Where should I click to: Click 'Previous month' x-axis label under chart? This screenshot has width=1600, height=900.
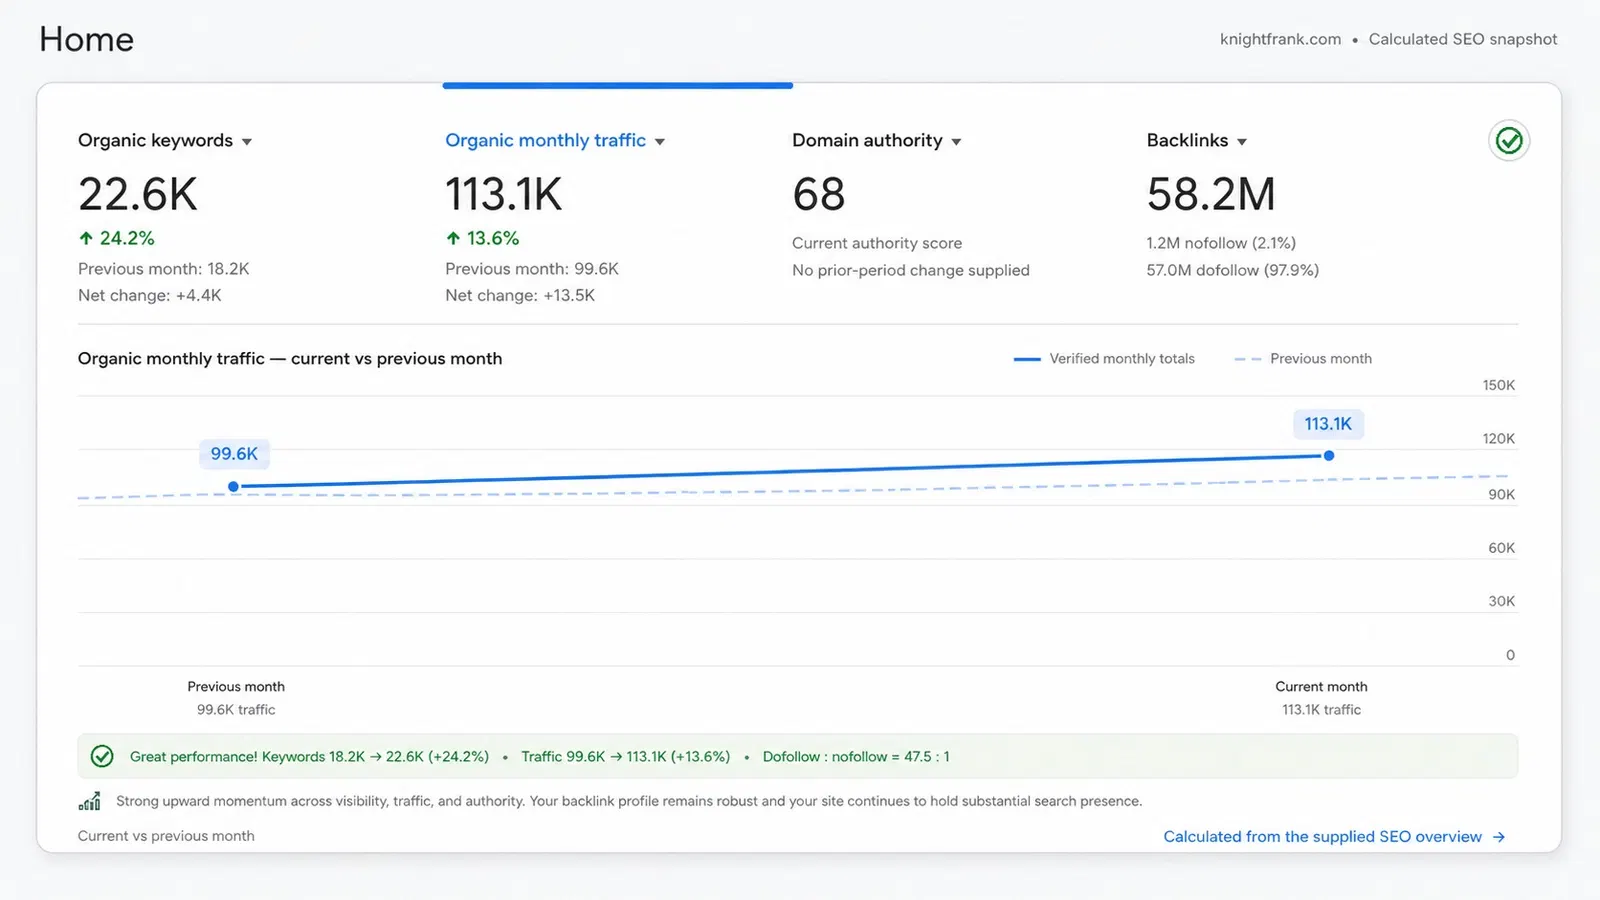coord(236,687)
